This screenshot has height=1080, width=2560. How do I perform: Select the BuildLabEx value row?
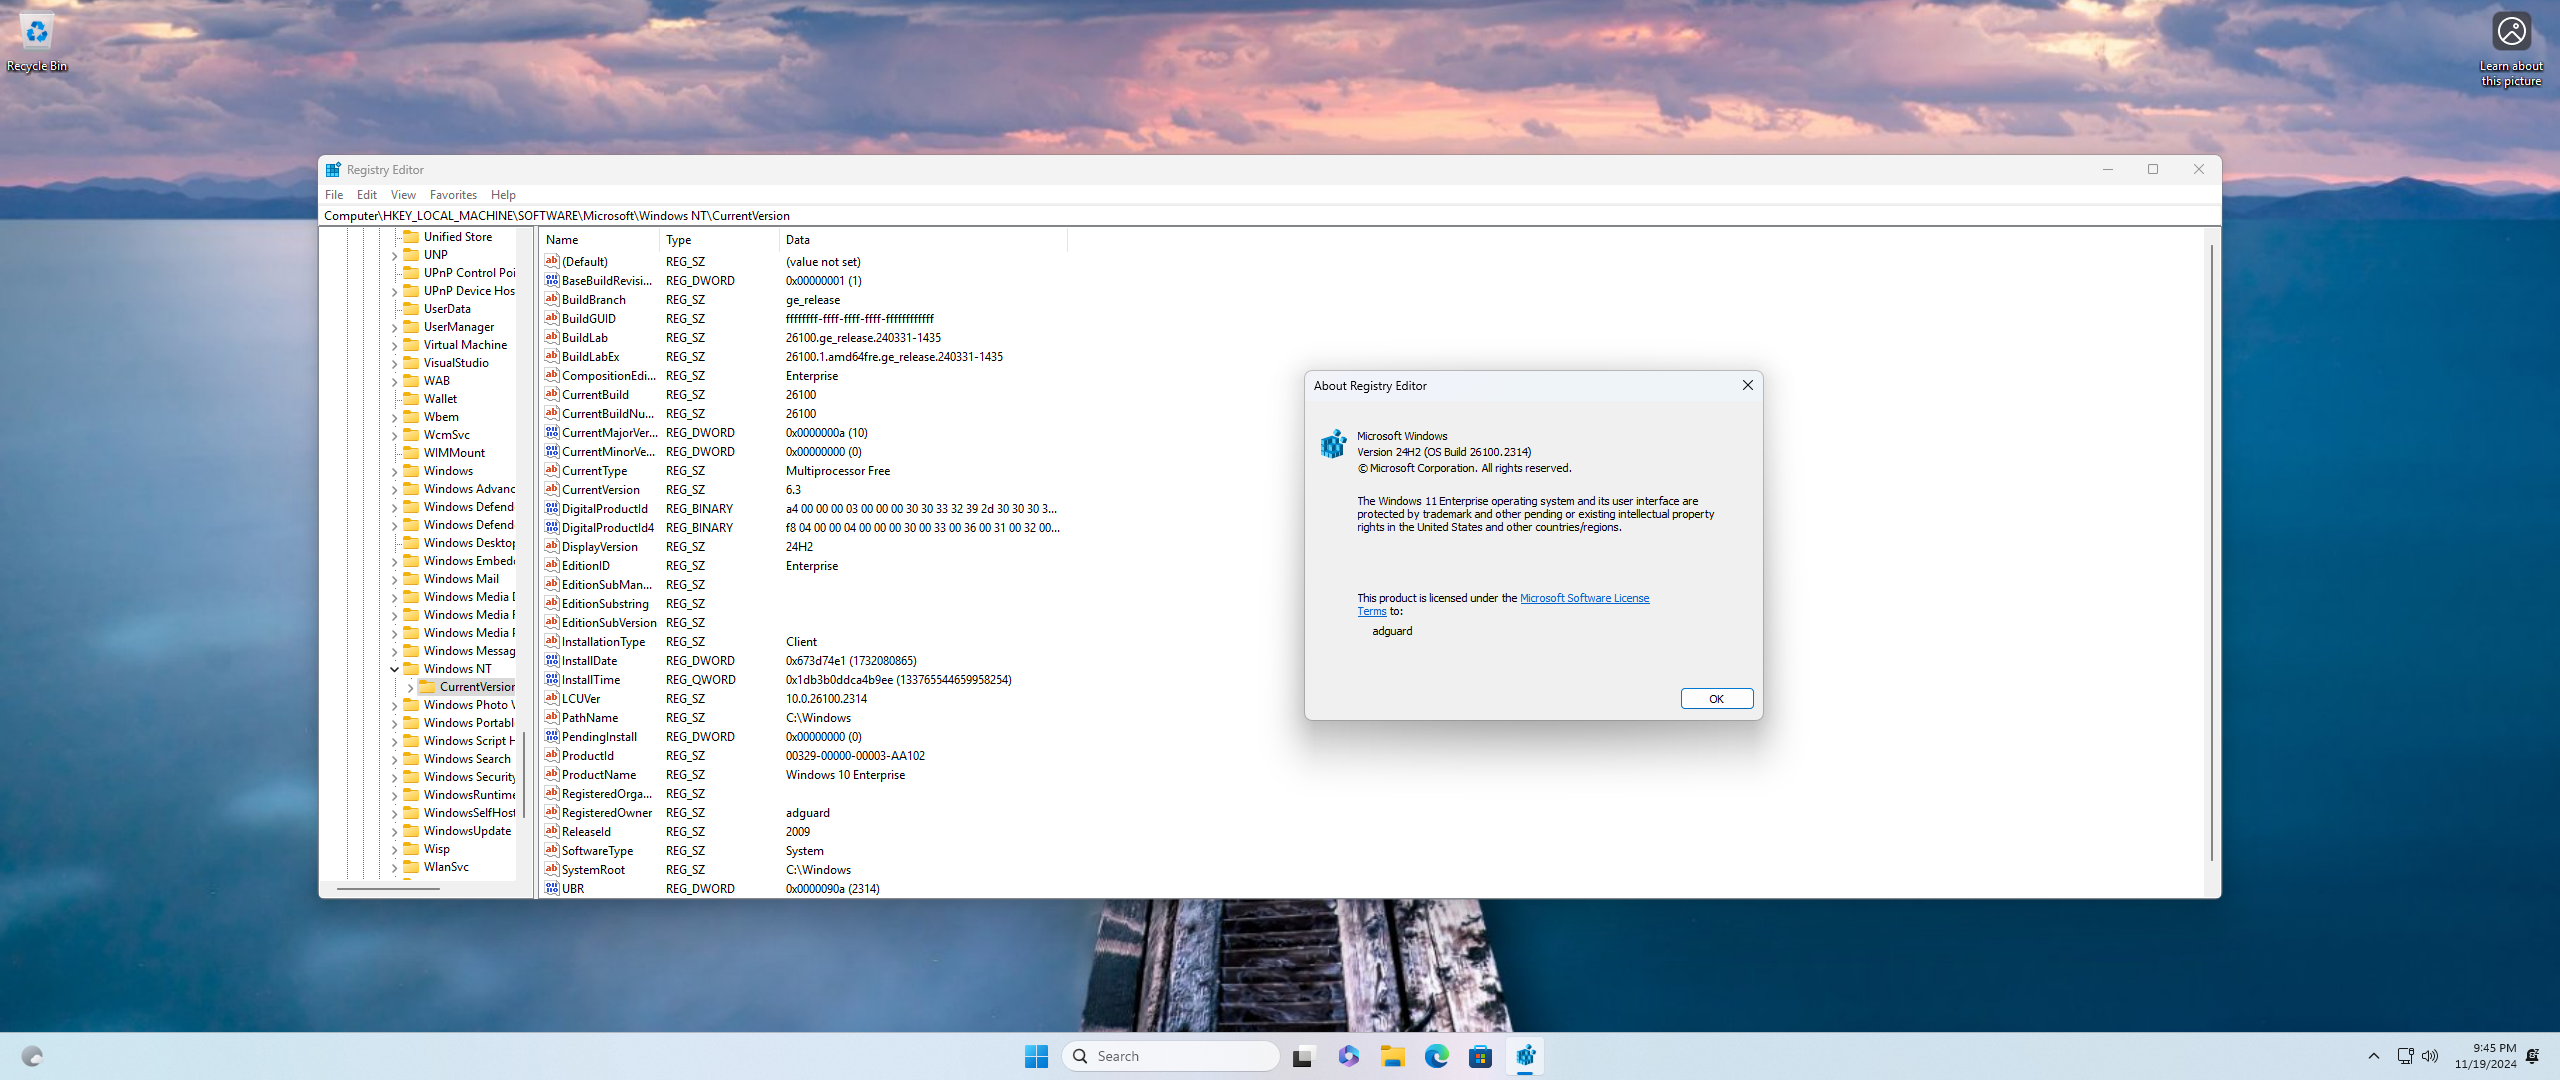tap(804, 357)
